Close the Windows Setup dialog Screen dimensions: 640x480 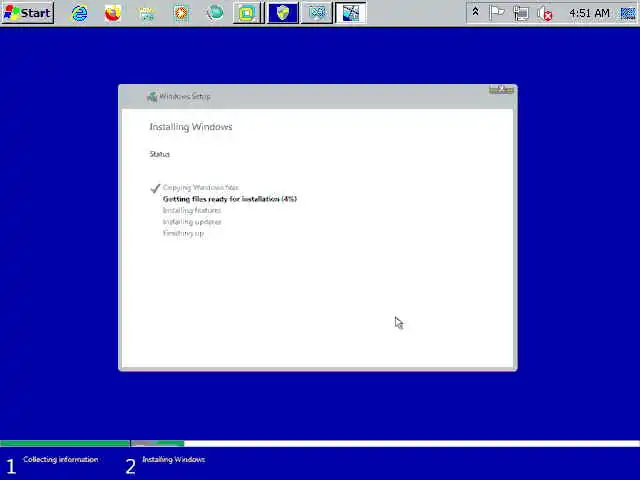pyautogui.click(x=501, y=89)
